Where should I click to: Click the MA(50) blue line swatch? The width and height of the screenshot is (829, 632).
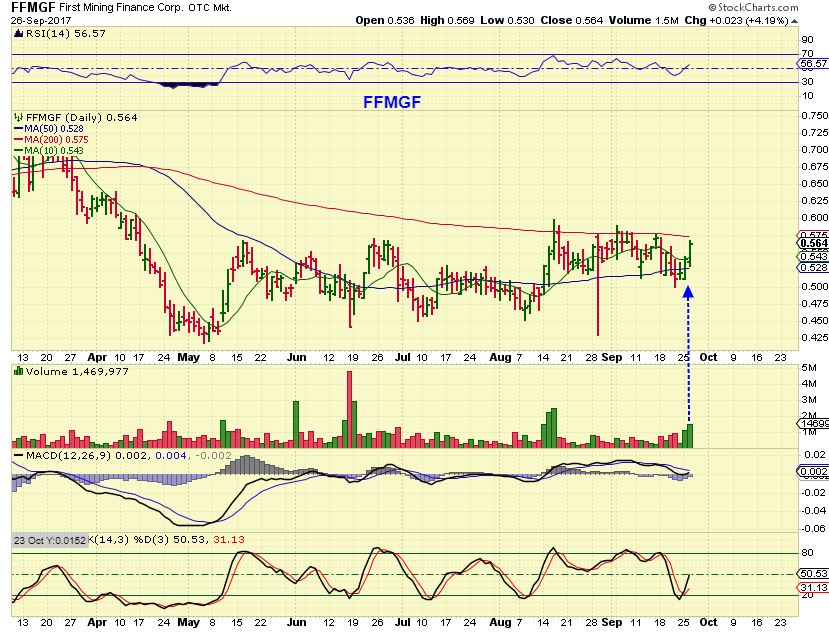pyautogui.click(x=19, y=129)
